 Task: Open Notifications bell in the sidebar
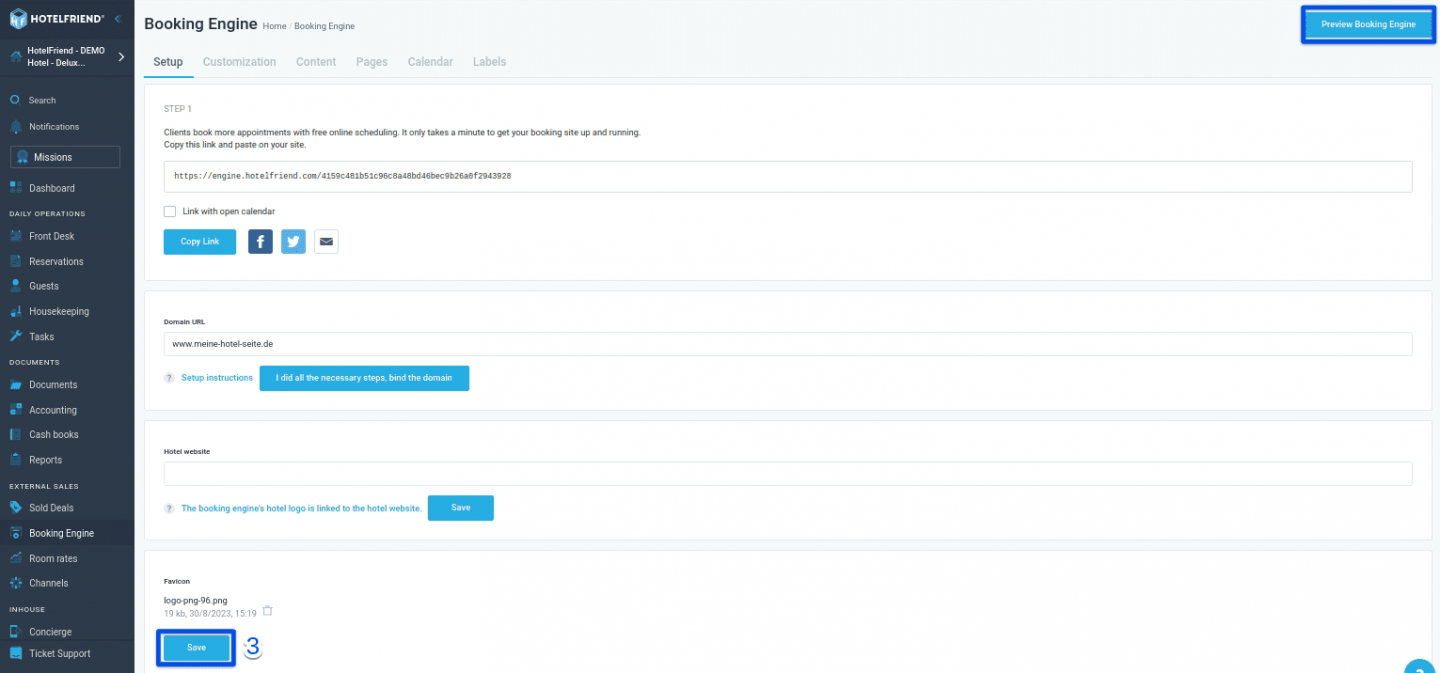tap(15, 127)
